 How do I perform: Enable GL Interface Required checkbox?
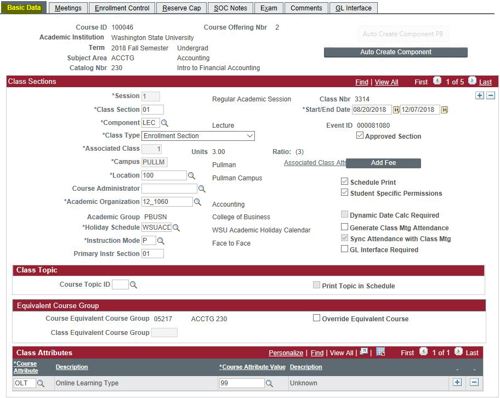click(344, 249)
